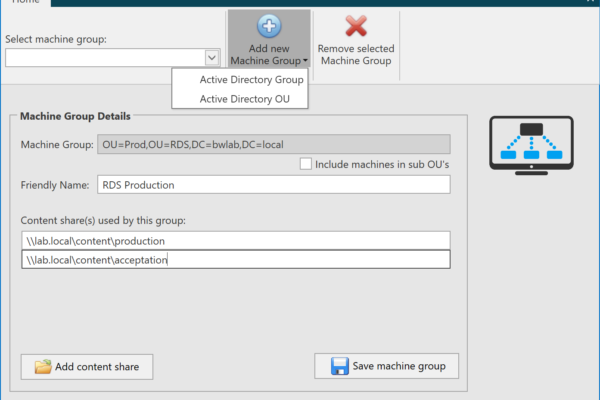Viewport: 600px width, 400px height.
Task: Select the \\lab.local\content\production share field
Action: click(x=236, y=241)
